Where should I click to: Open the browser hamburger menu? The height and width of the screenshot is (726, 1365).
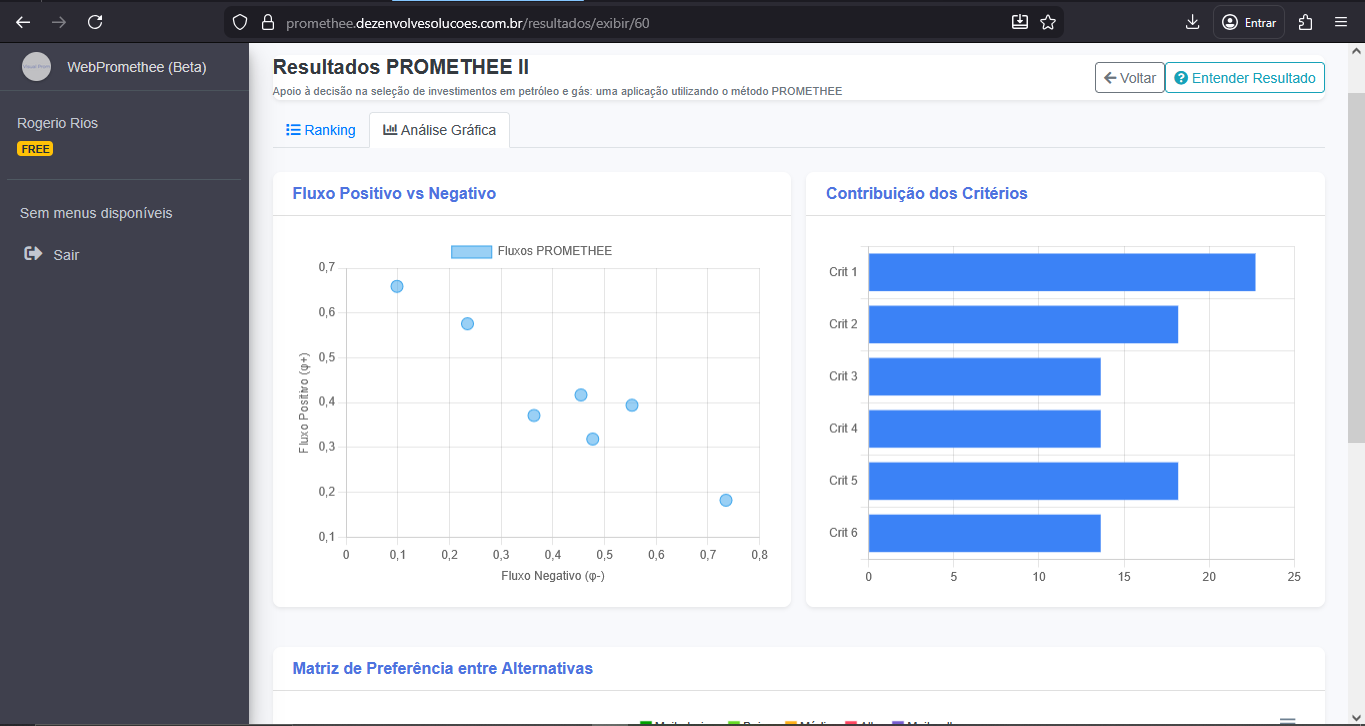(1341, 22)
